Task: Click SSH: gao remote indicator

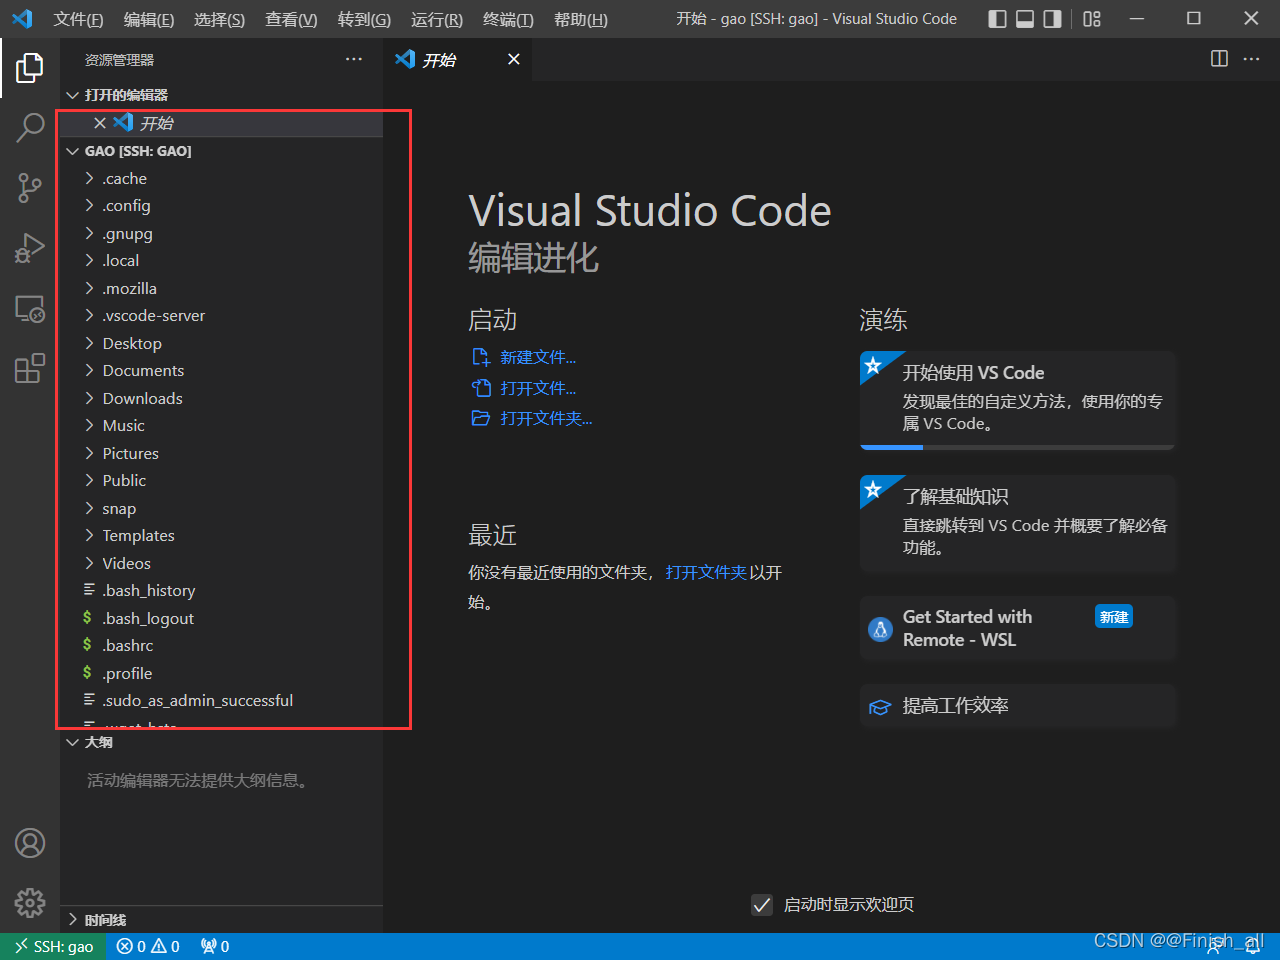Action: click(x=53, y=946)
